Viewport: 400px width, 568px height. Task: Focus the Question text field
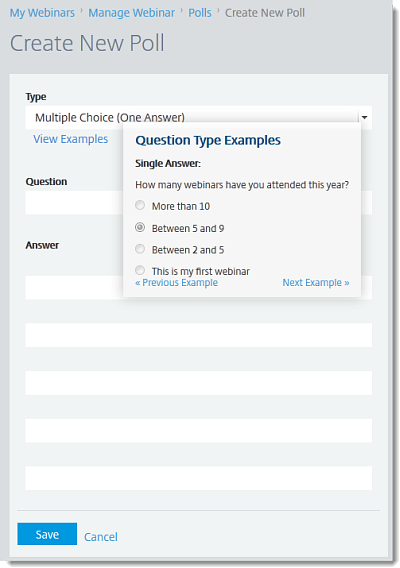(74, 203)
